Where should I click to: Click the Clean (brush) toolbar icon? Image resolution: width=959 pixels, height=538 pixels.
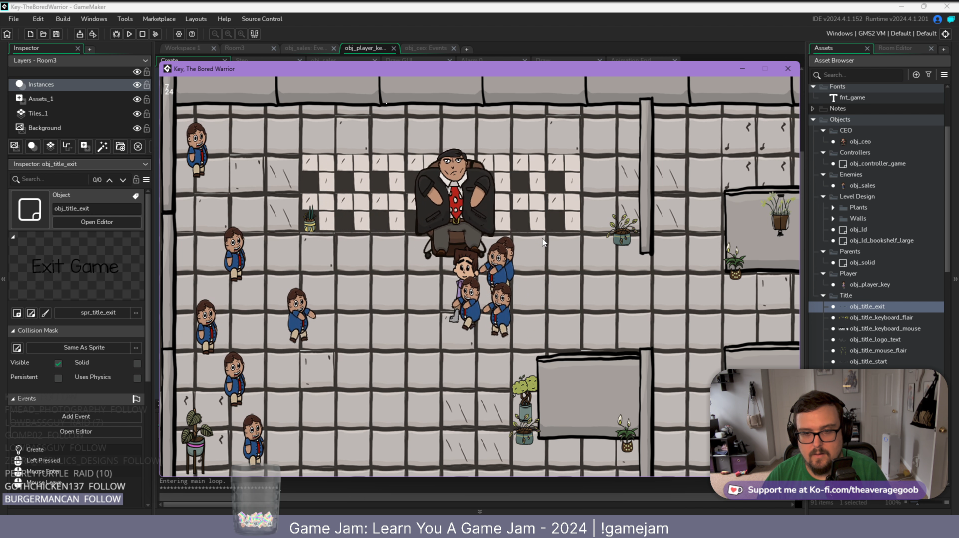tap(155, 34)
